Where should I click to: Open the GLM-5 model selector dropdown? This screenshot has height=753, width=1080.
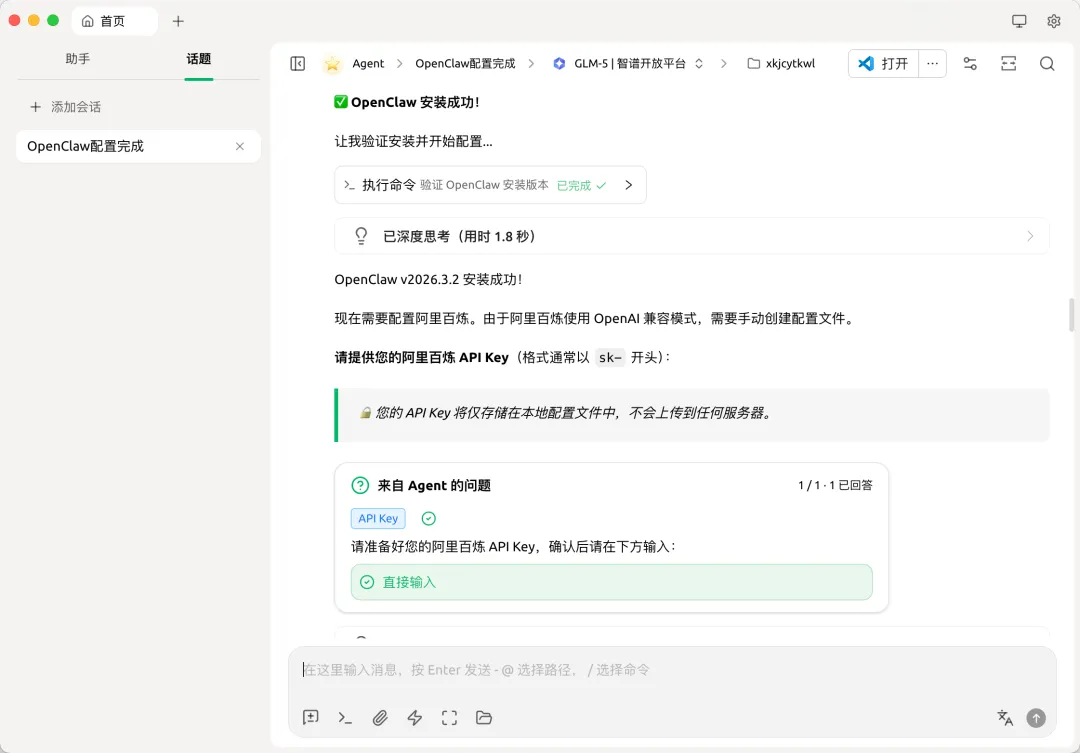coord(628,63)
